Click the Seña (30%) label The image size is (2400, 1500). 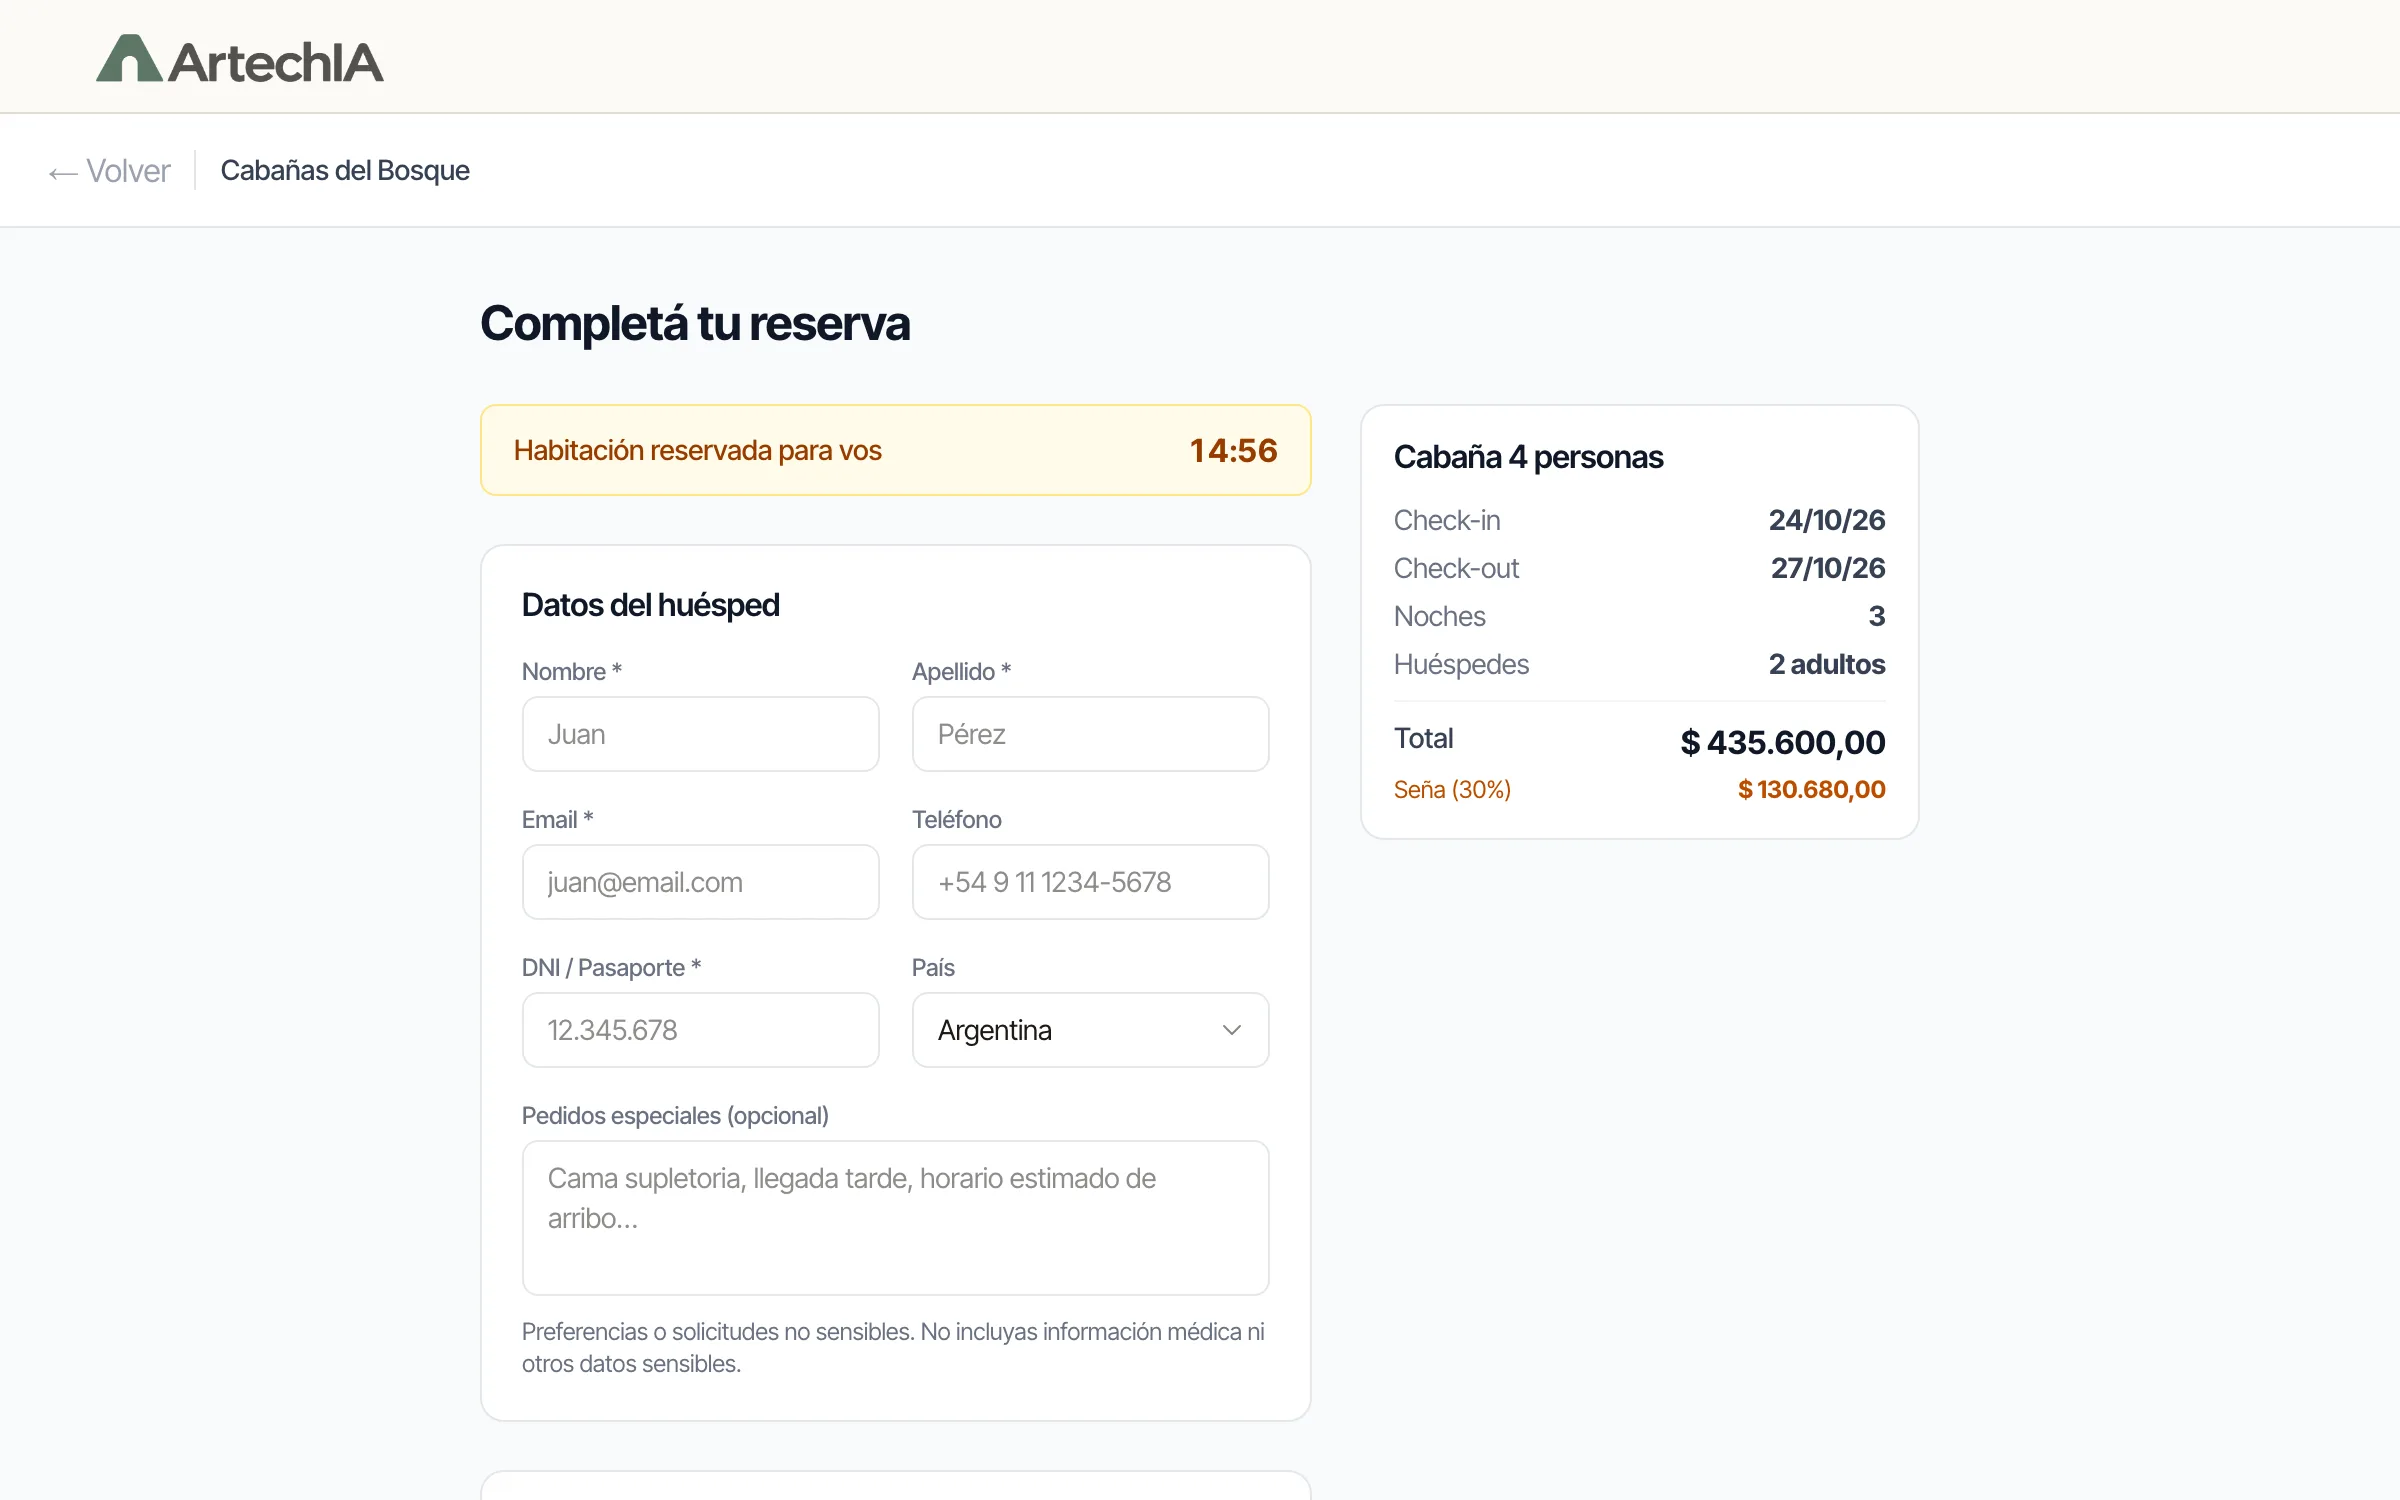(x=1452, y=790)
